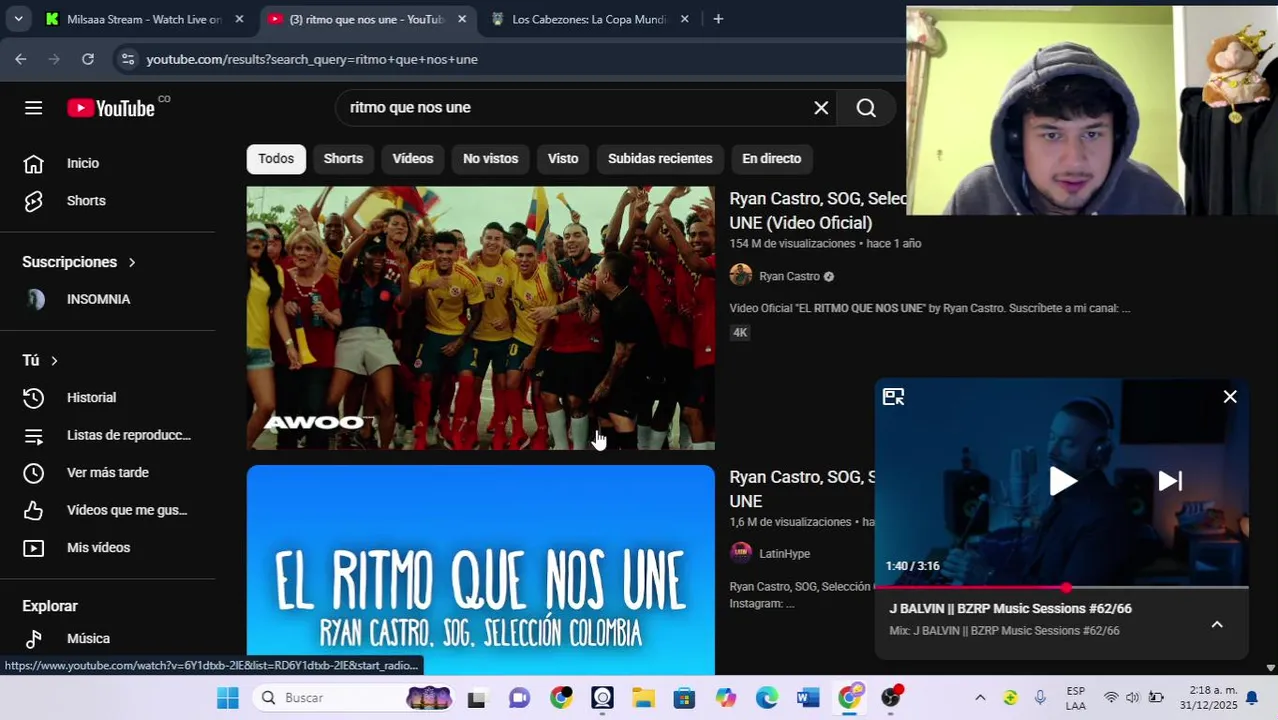Open Ver más tarde list
The height and width of the screenshot is (720, 1278).
click(108, 473)
